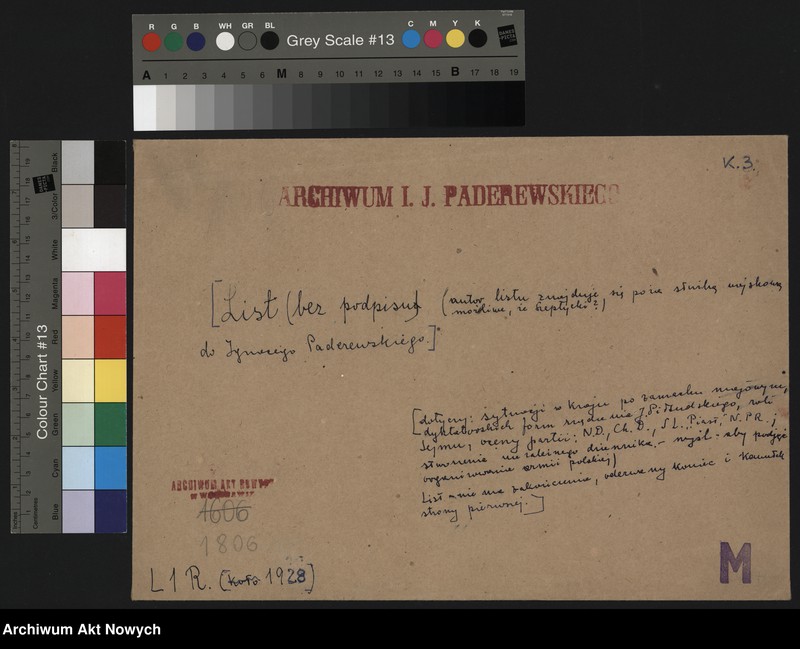Pick the magenta M circle on grey scale card
Viewport: 800px width, 649px height.
coord(433,39)
